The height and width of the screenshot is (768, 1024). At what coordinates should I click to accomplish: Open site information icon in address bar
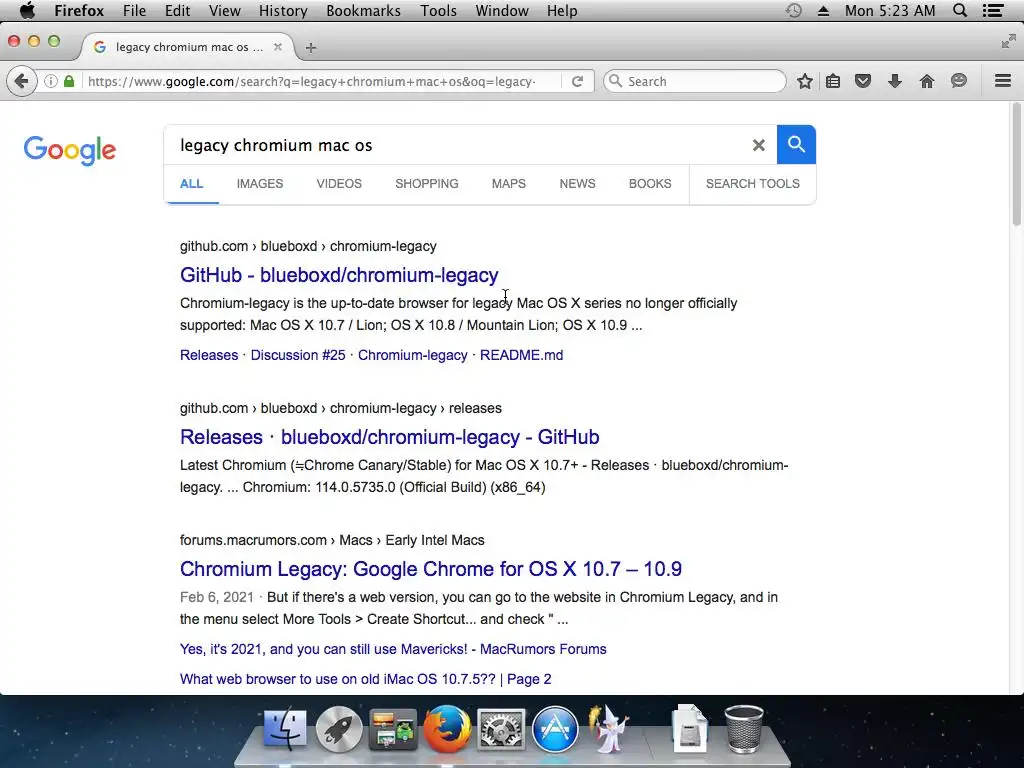[x=50, y=82]
